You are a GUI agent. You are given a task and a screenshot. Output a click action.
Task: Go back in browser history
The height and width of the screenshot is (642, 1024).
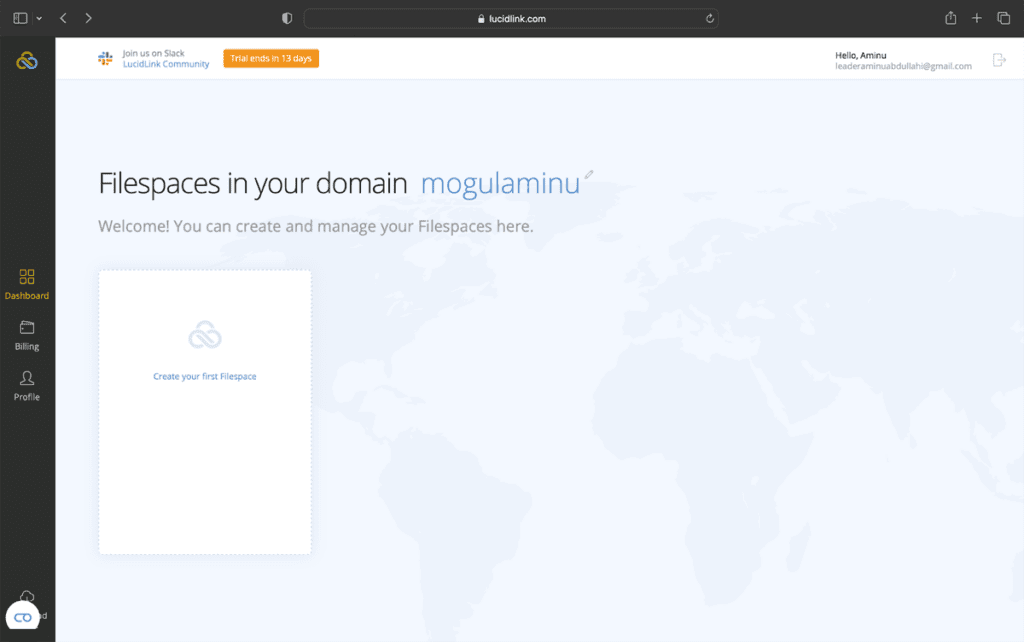click(63, 18)
